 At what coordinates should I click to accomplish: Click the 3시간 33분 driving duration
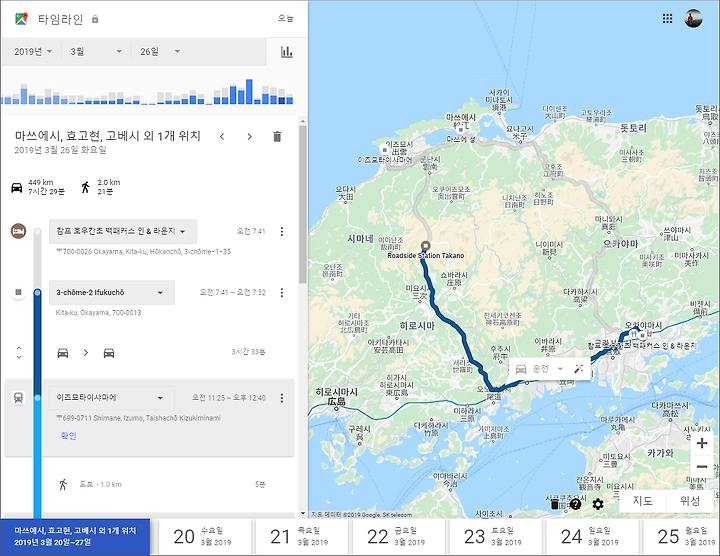[248, 352]
